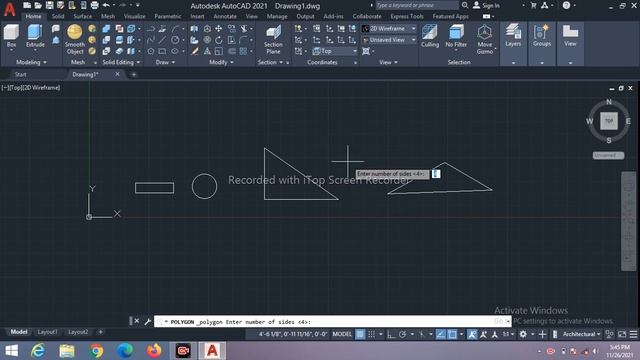Click the Plot printer icon
The height and width of the screenshot is (360, 640).
(94, 5)
